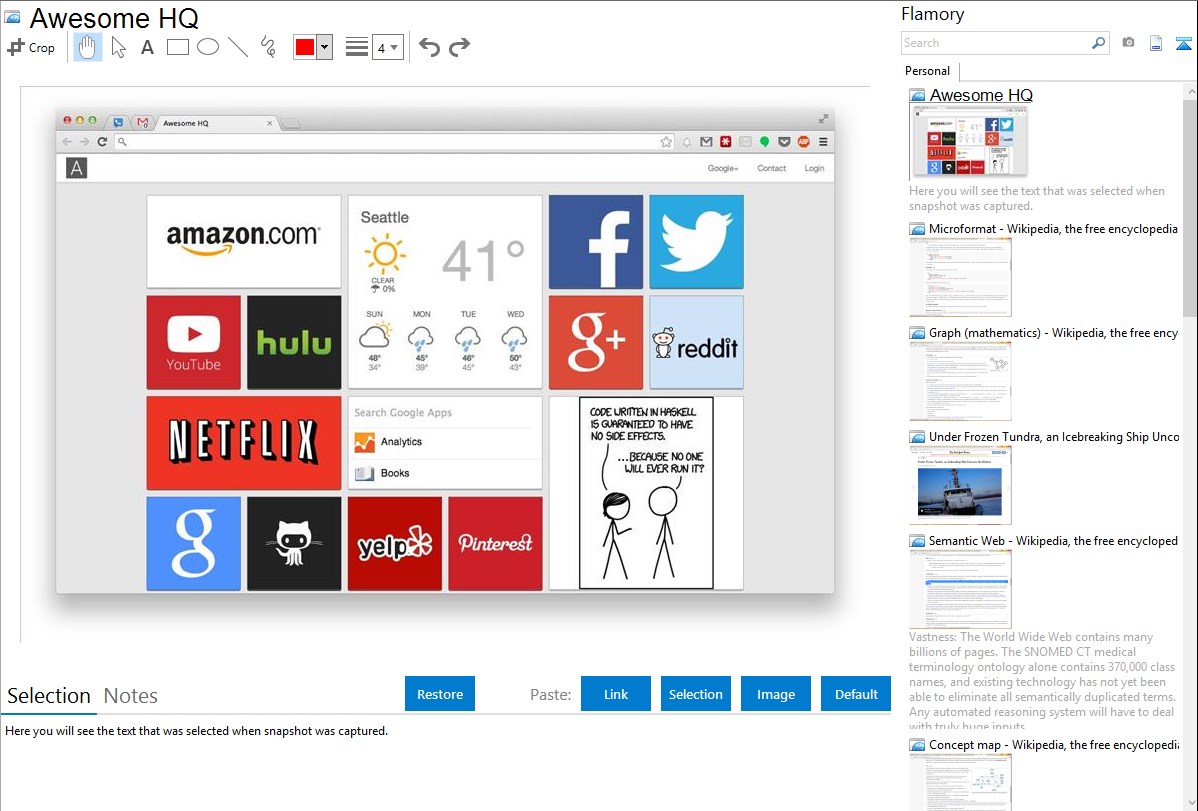Click the Facebook tile in snapshot
This screenshot has width=1198, height=811.
pyautogui.click(x=596, y=242)
